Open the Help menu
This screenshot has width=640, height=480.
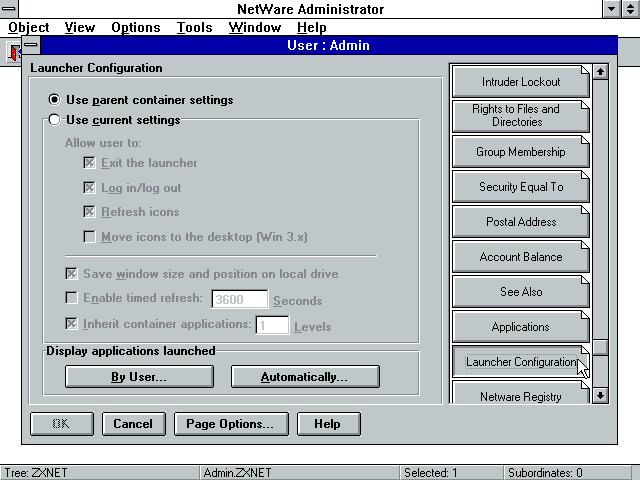pyautogui.click(x=311, y=27)
